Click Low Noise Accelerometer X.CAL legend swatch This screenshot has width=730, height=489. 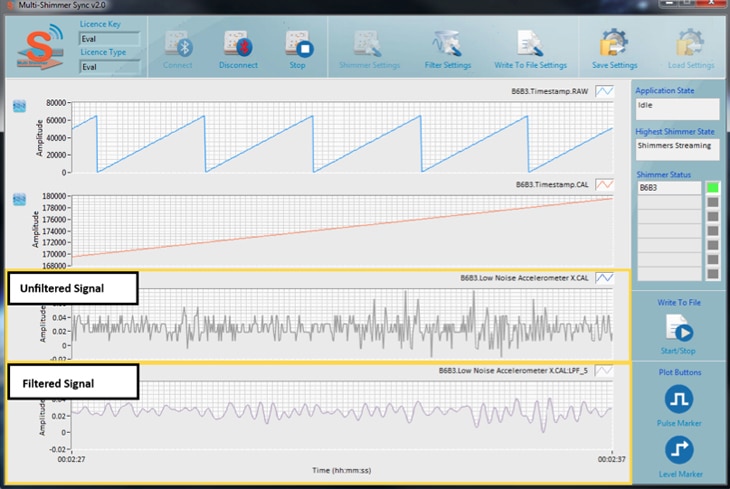604,278
